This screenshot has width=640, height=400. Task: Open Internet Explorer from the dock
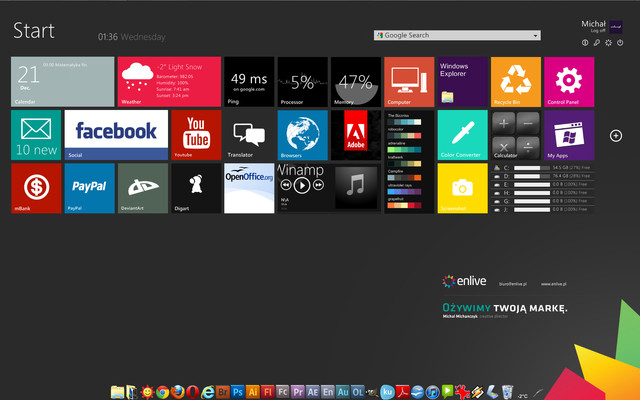click(x=208, y=392)
